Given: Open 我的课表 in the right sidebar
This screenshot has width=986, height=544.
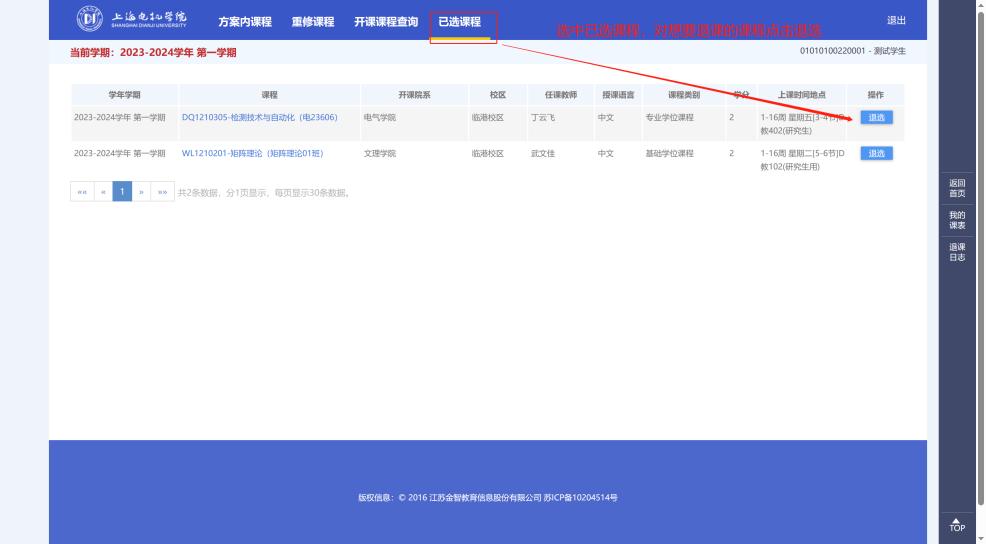Looking at the screenshot, I should tap(957, 220).
